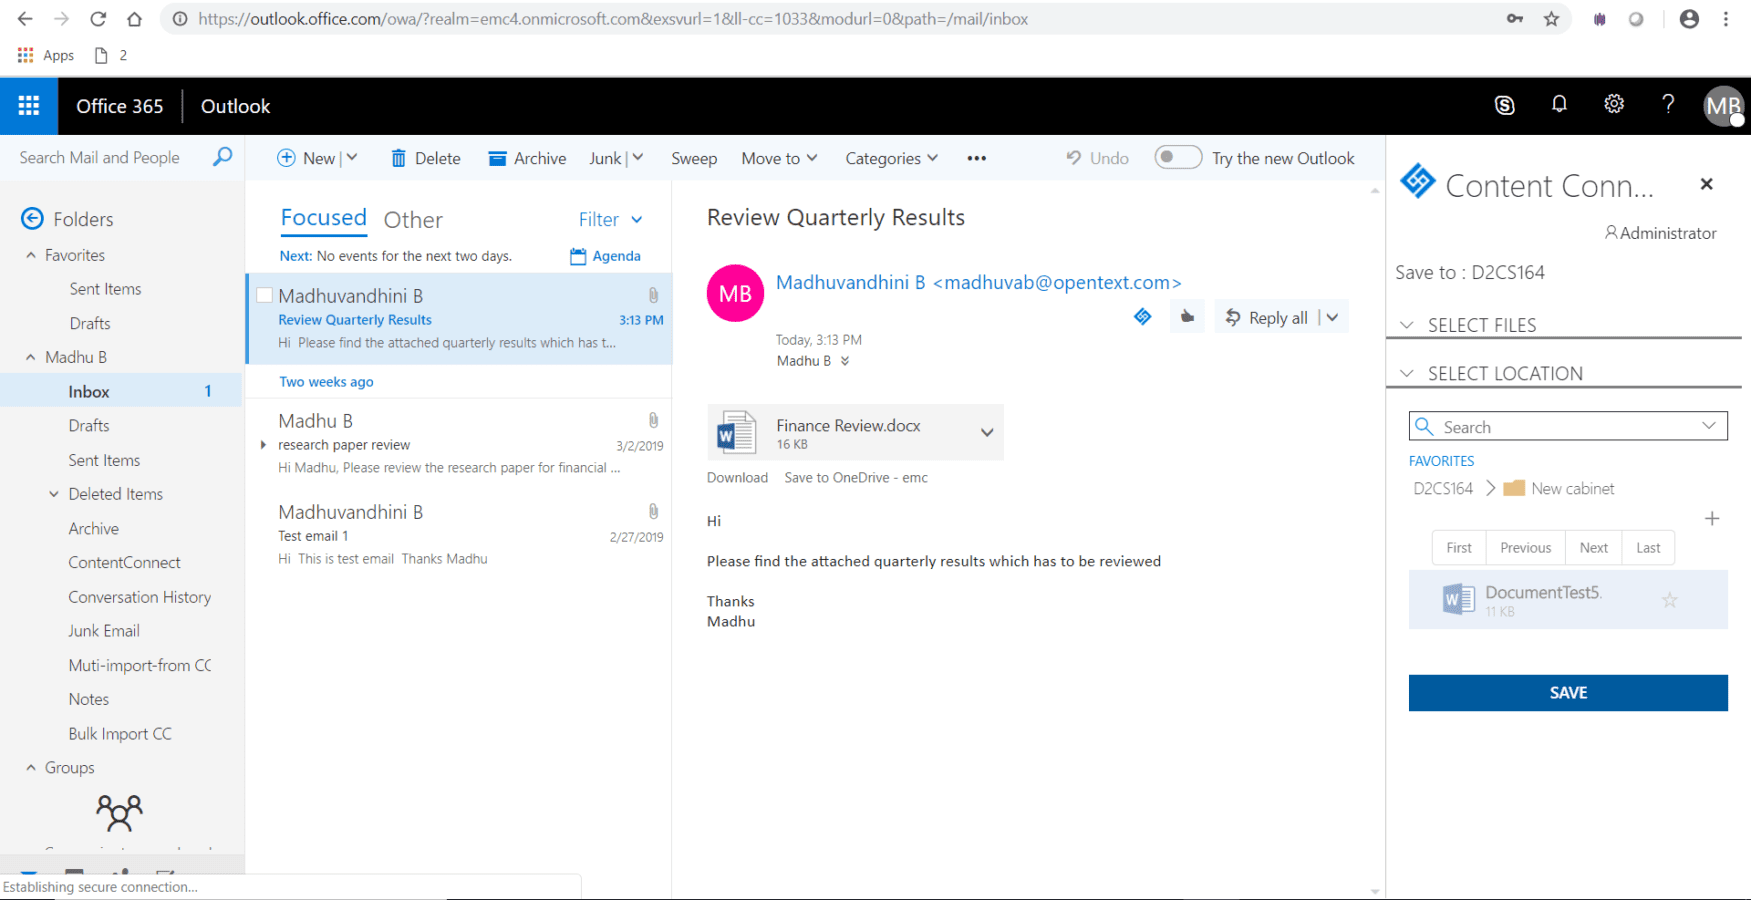Click the Agenda calendar icon
The height and width of the screenshot is (900, 1751).
(578, 255)
